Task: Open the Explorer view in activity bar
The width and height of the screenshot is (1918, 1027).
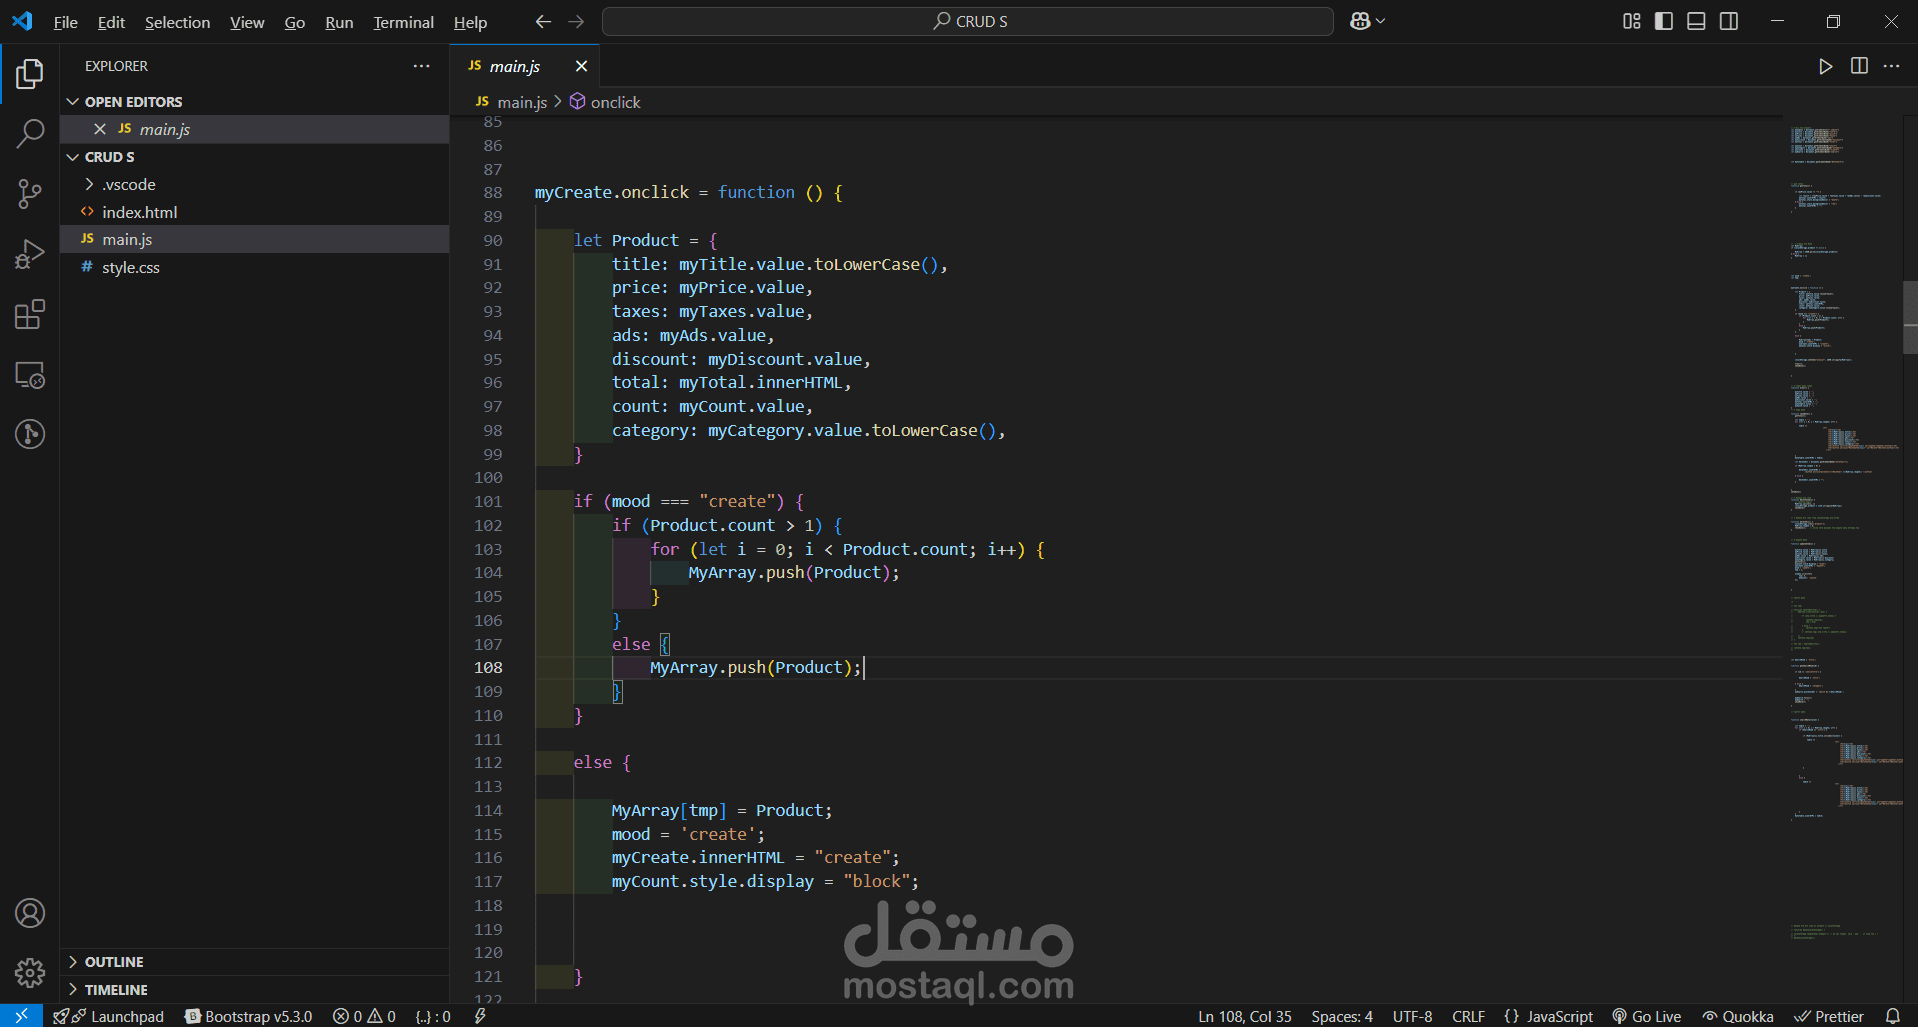Action: click(30, 73)
